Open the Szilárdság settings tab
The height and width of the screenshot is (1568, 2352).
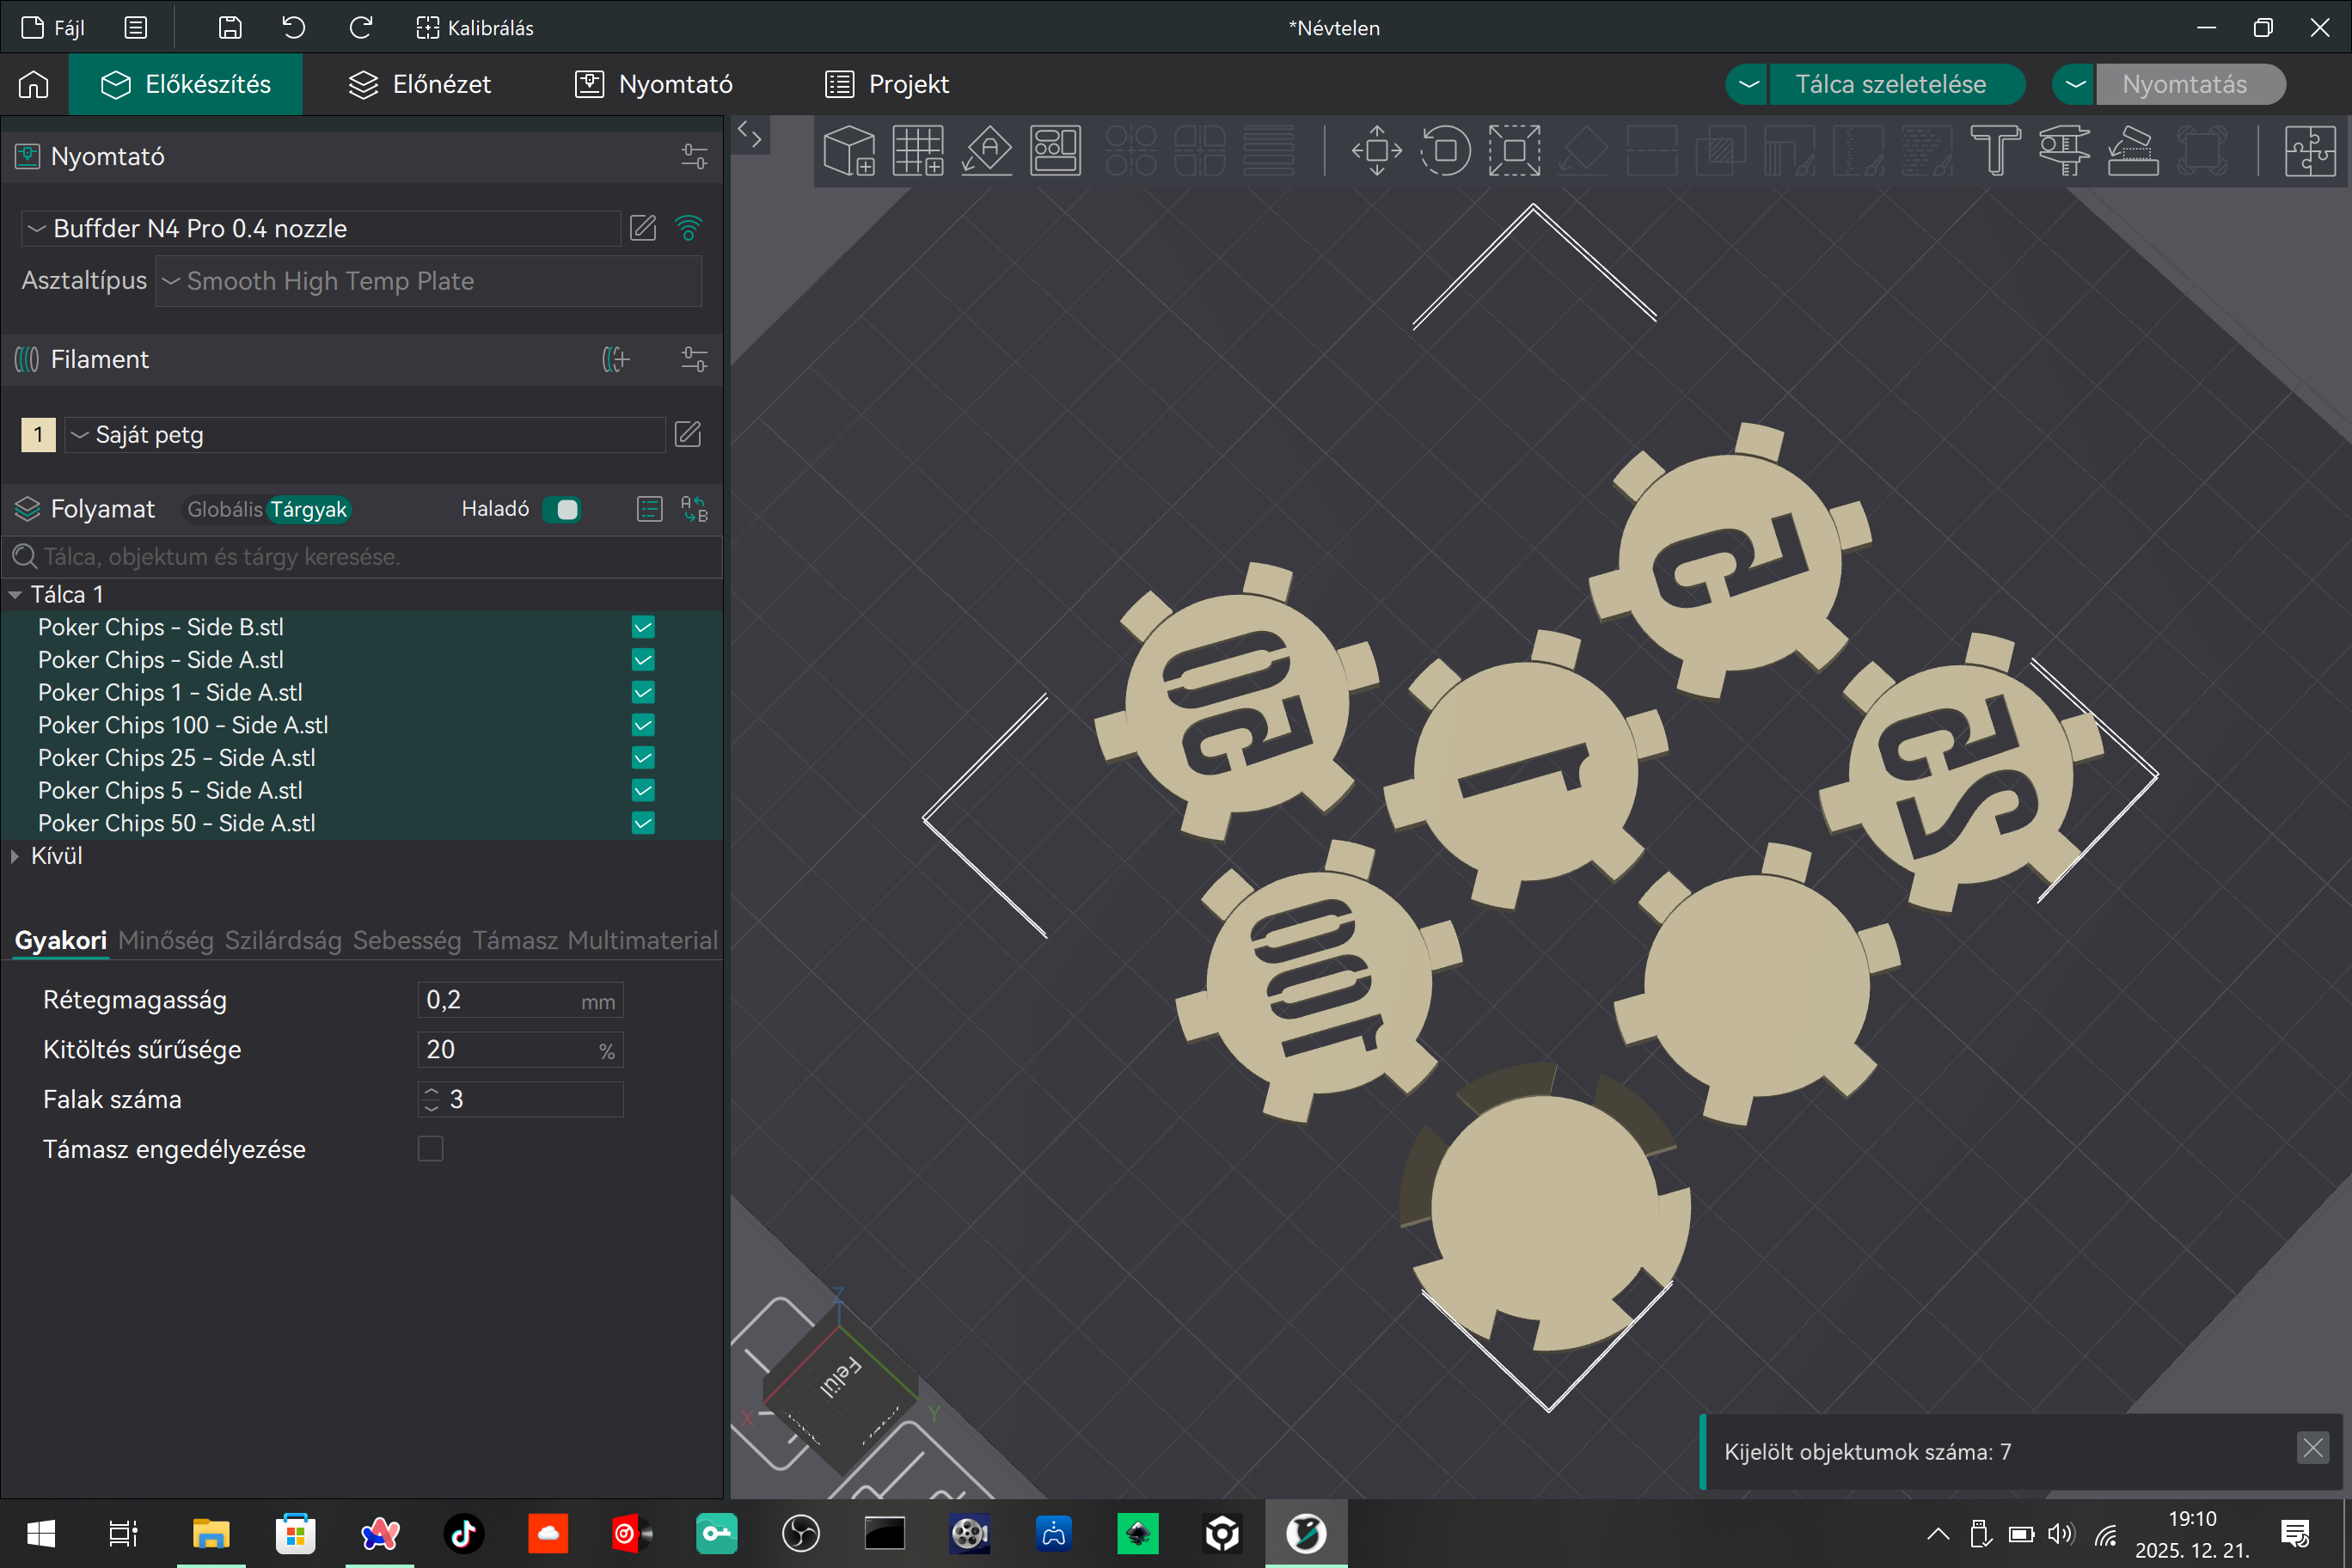click(x=283, y=940)
